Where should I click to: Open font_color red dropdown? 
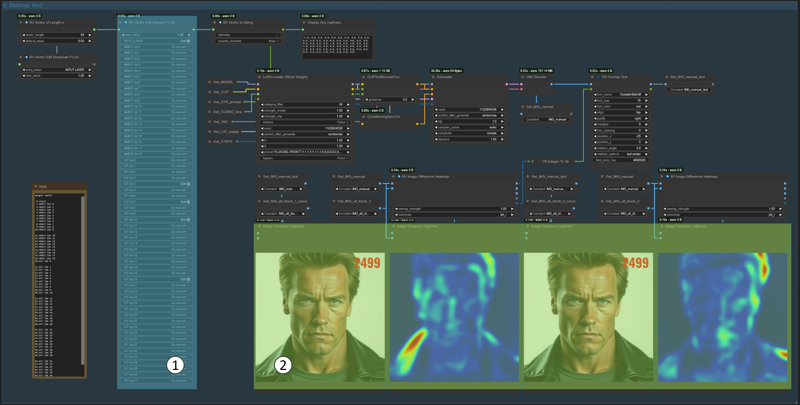[621, 107]
